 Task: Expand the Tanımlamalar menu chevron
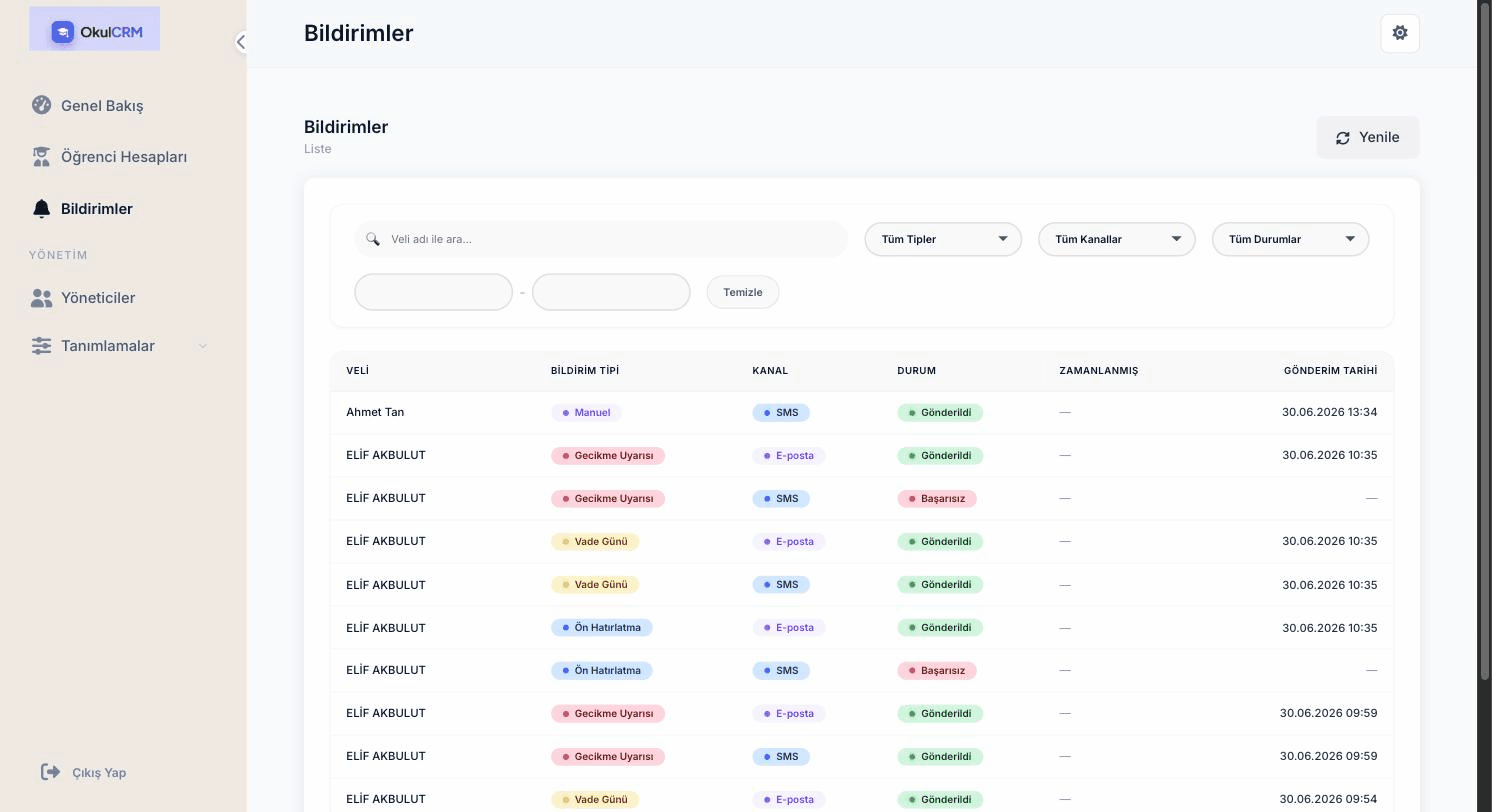coord(202,346)
